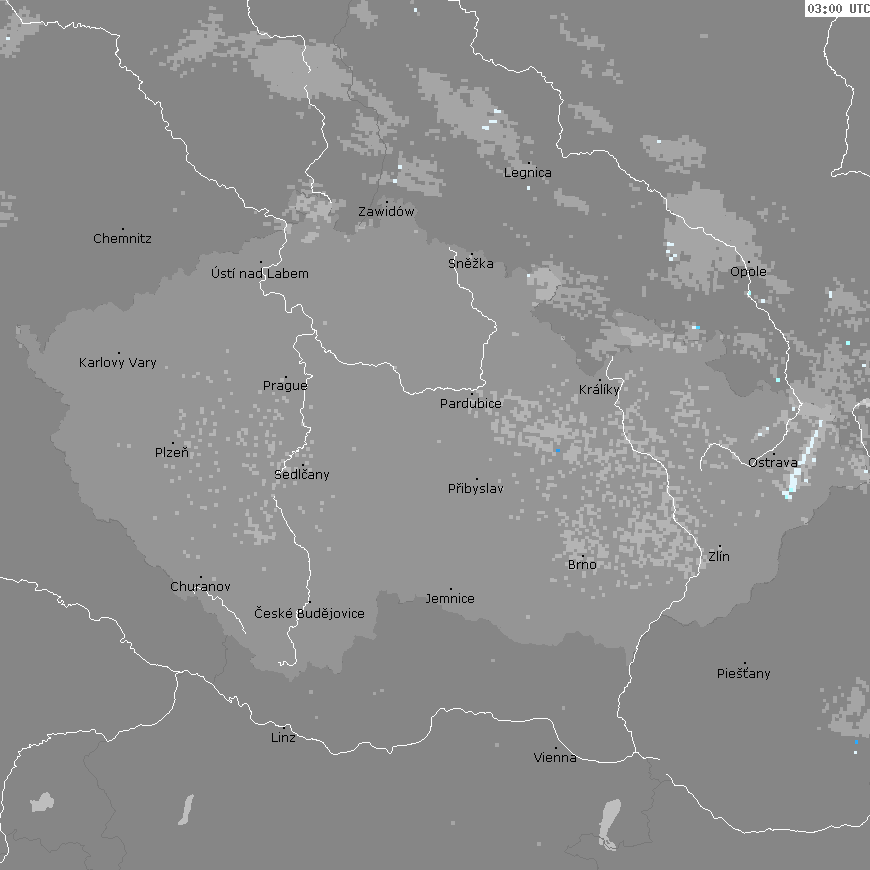Click the bright lightning streak east of Ostrava
The width and height of the screenshot is (870, 870).
click(804, 458)
